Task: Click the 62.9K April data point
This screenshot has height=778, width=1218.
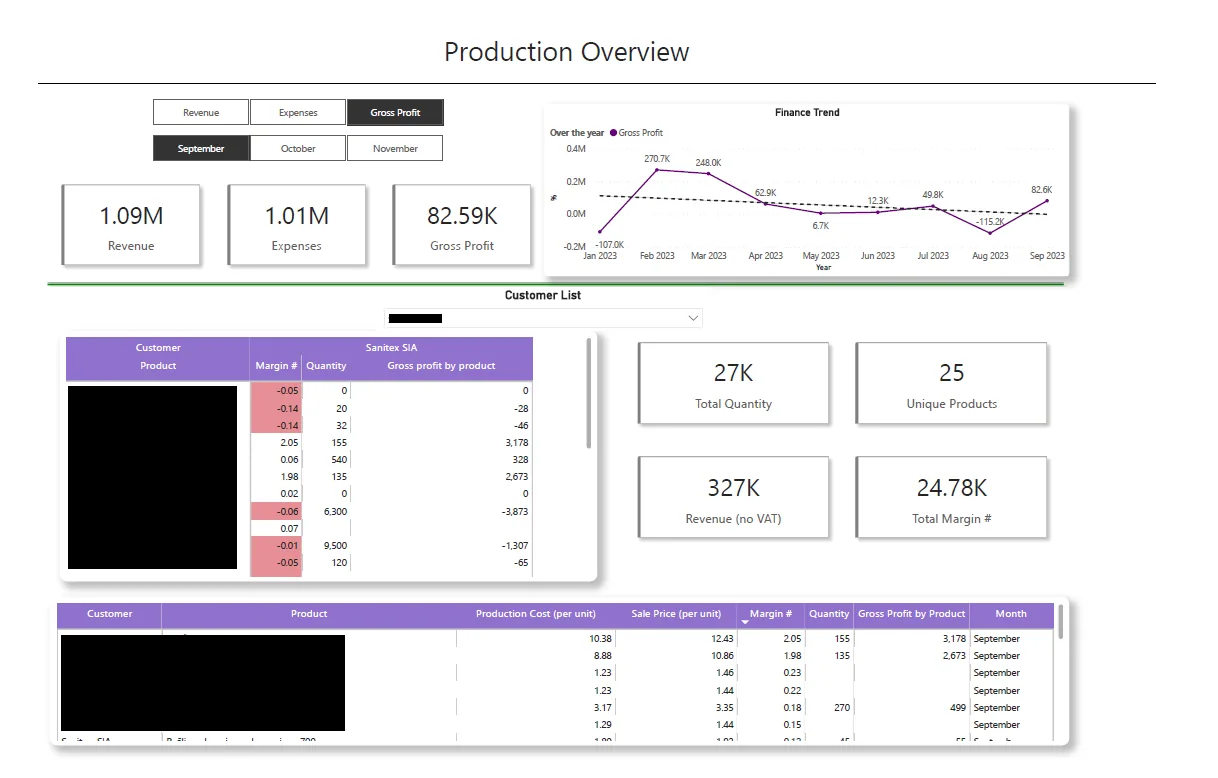Action: point(766,204)
